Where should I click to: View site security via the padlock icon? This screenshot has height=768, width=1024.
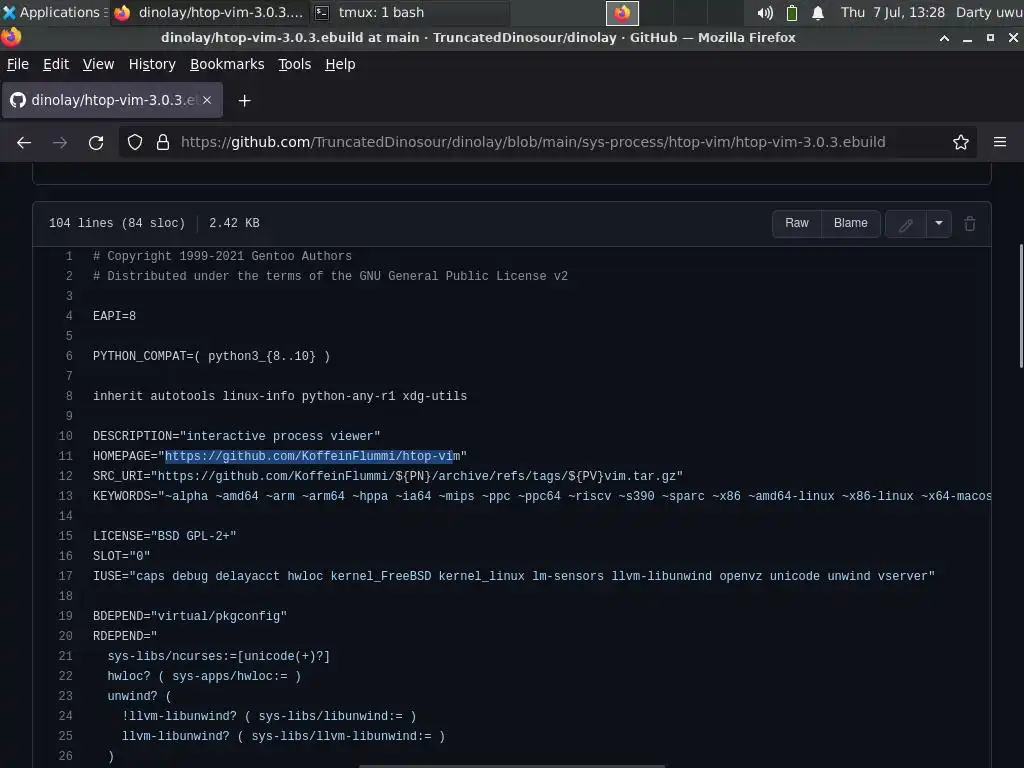click(163, 142)
